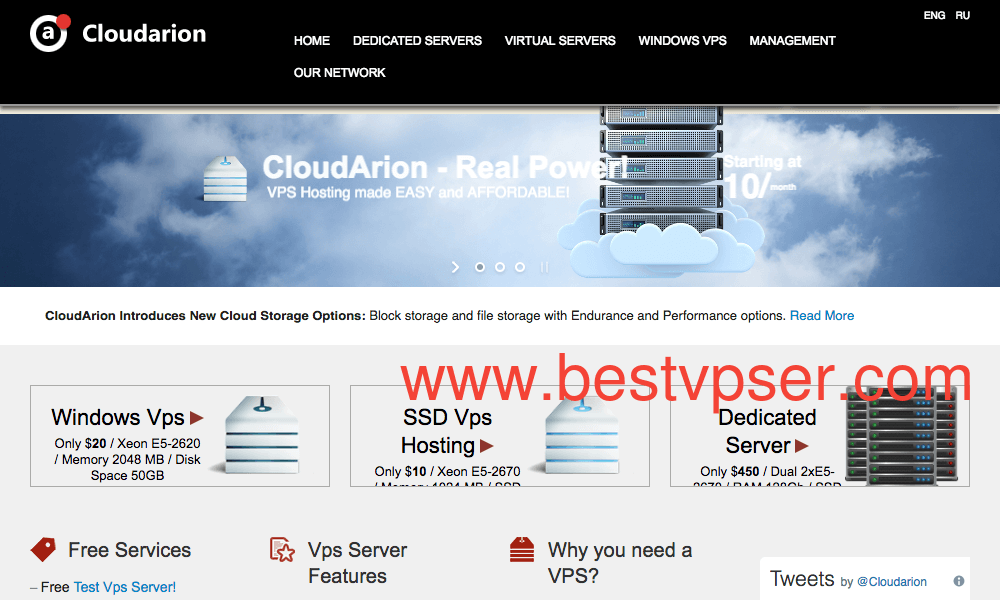Click the slider next arrow chevron
The height and width of the screenshot is (600, 1000).
click(455, 267)
